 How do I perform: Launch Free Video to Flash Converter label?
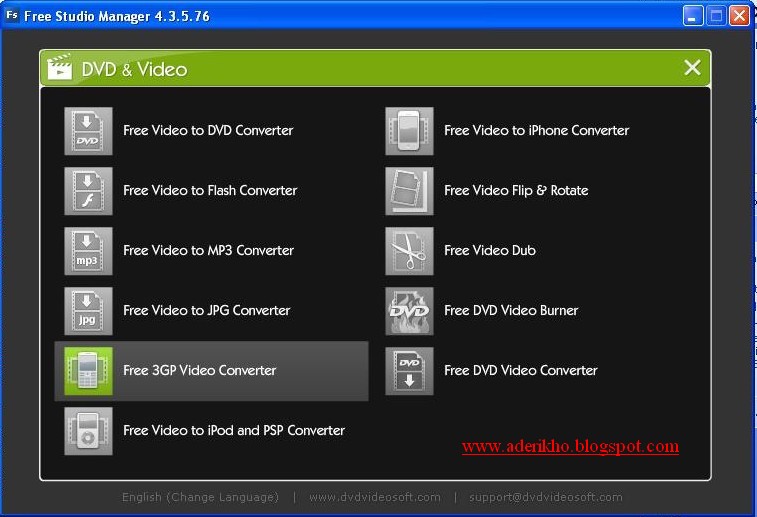pos(210,190)
